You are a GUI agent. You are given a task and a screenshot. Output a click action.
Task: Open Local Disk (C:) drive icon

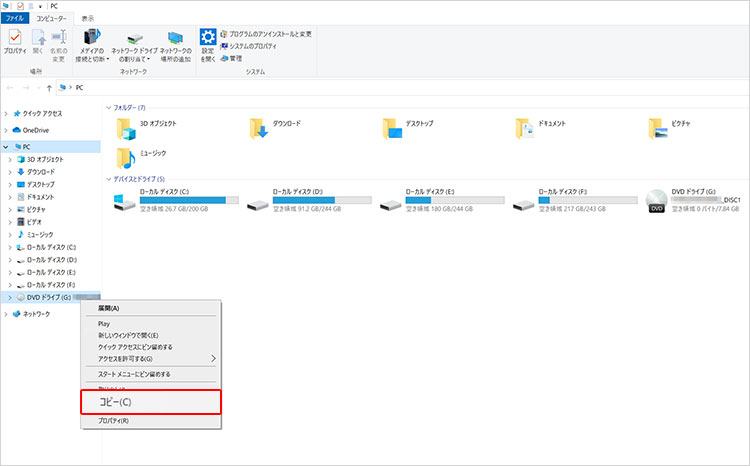click(x=126, y=201)
